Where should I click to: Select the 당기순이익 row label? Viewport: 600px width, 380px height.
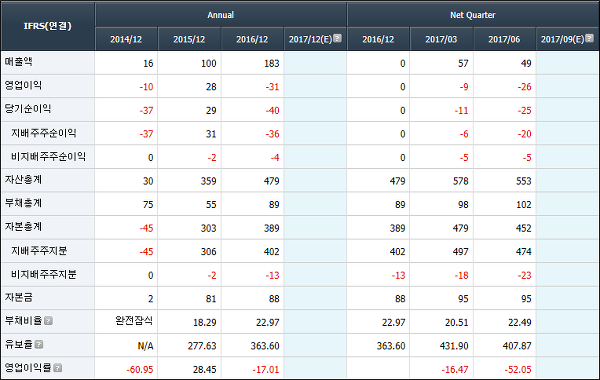28,109
